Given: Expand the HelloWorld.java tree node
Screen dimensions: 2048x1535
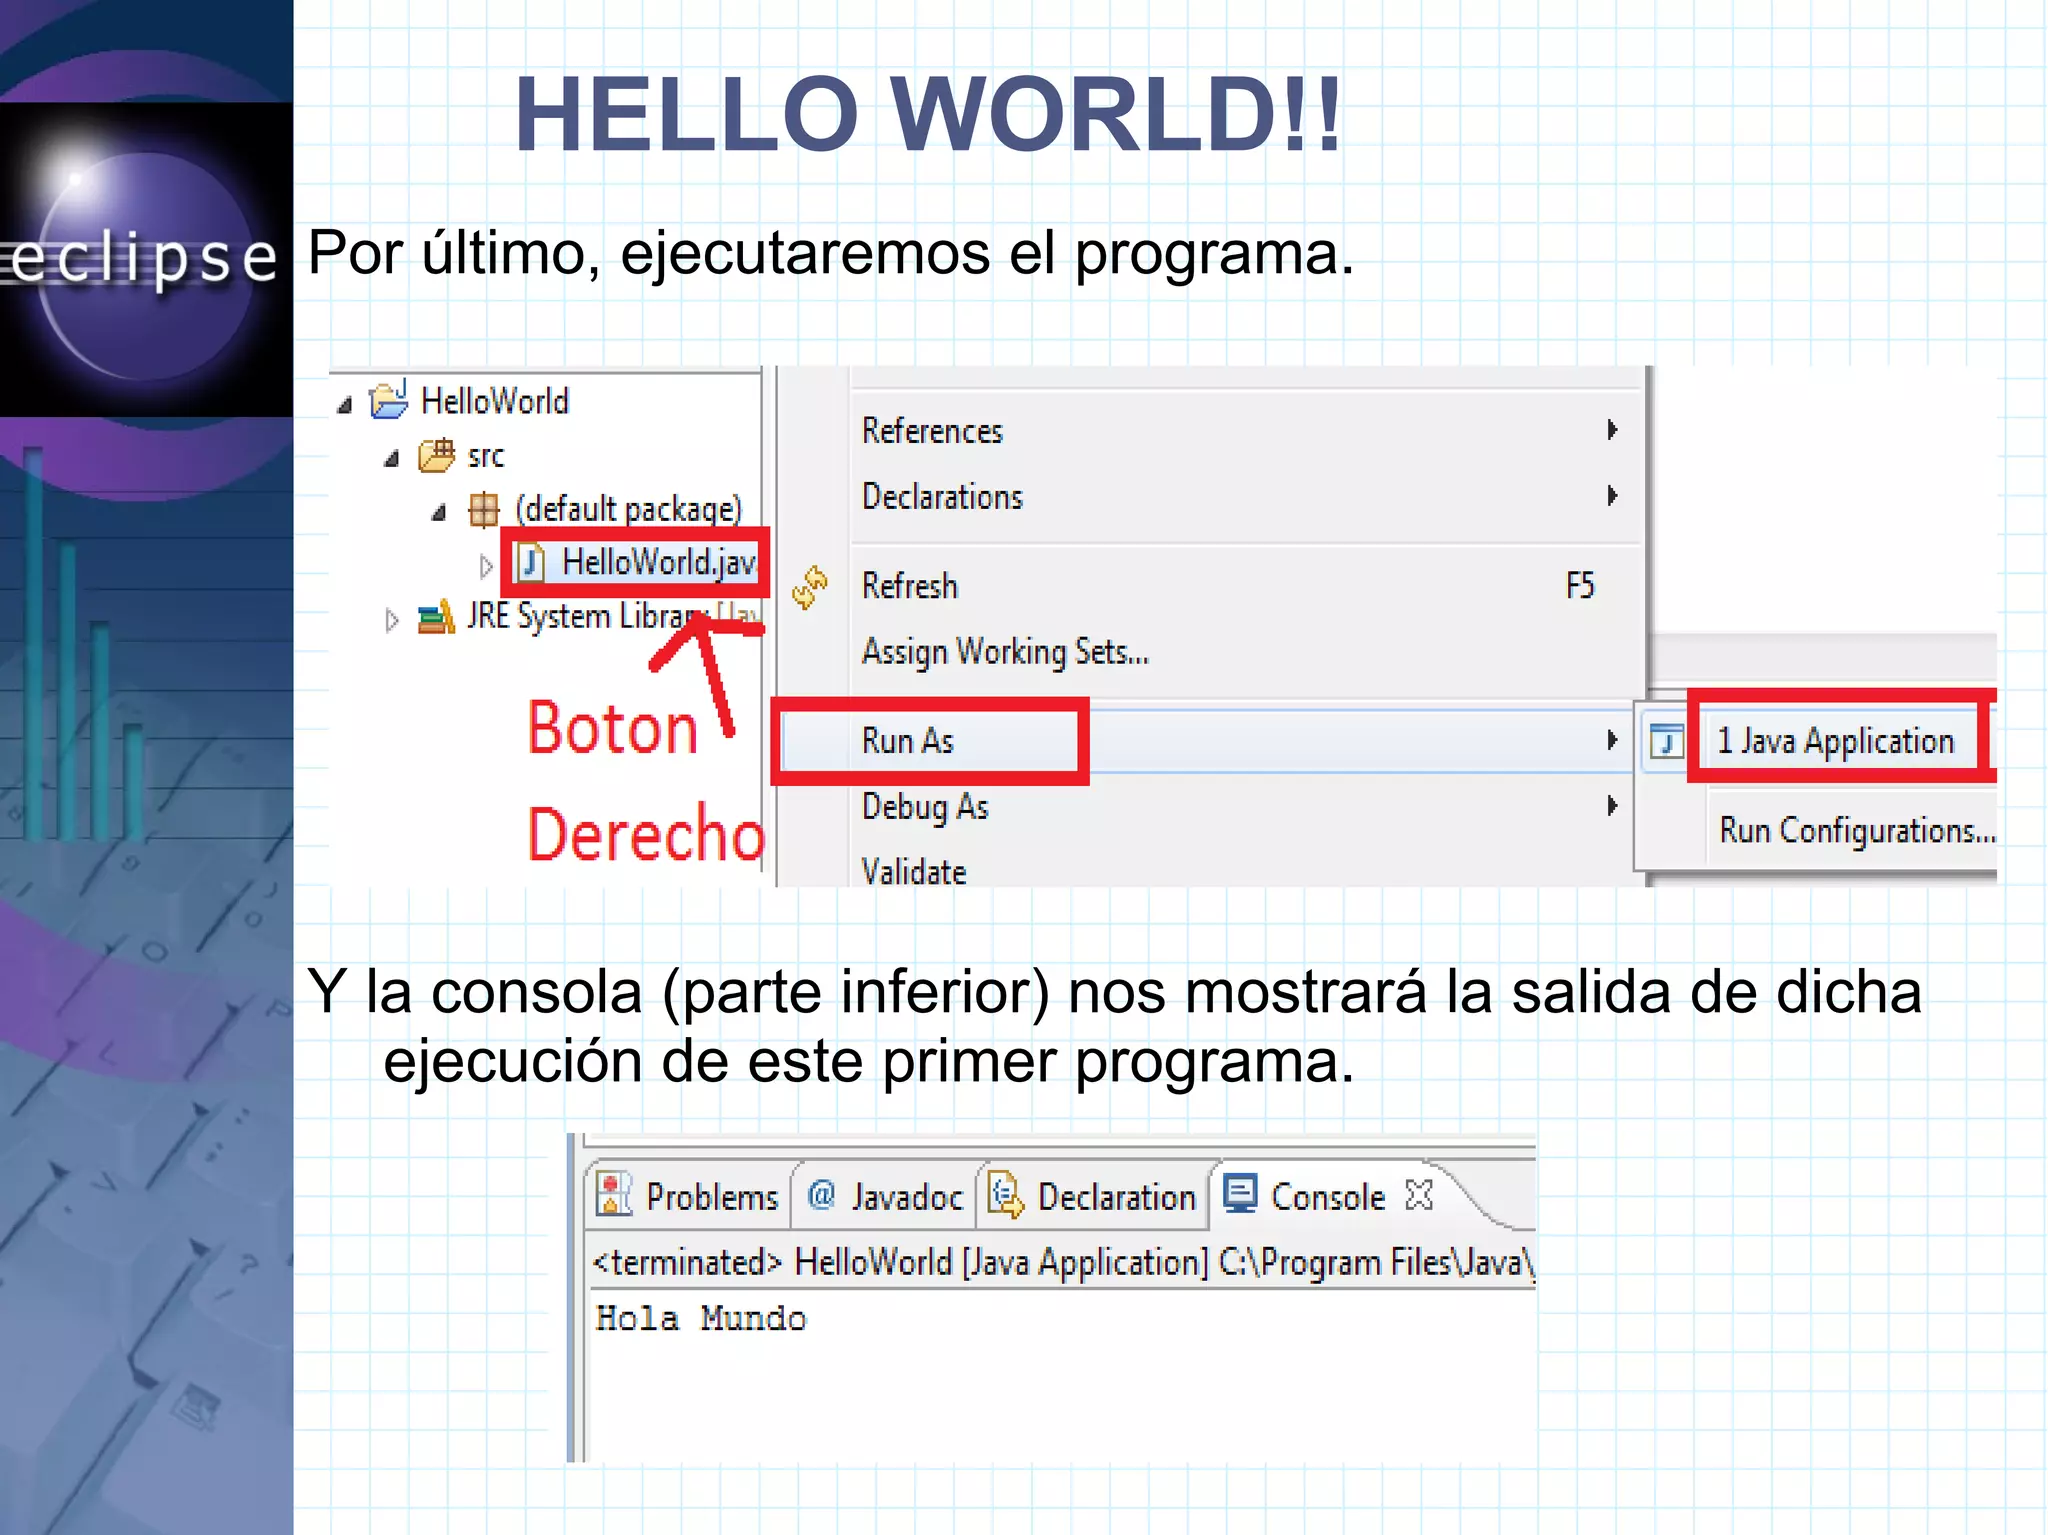Looking at the screenshot, I should click(x=486, y=566).
